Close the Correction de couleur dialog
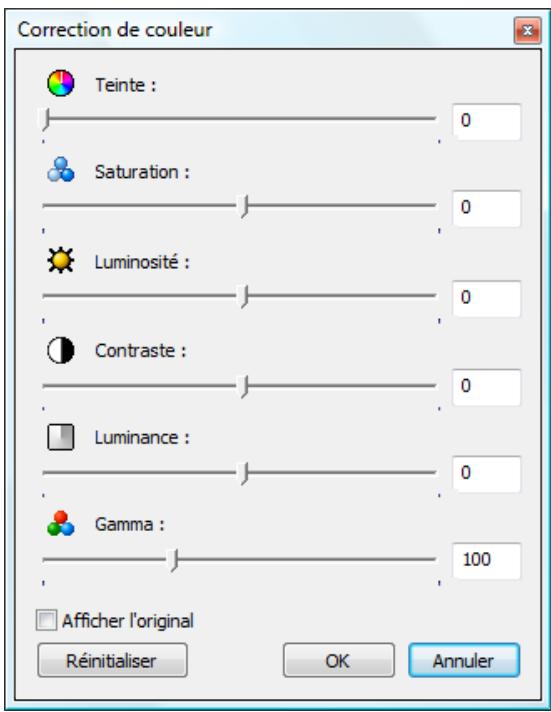The width and height of the screenshot is (551, 712). [527, 31]
